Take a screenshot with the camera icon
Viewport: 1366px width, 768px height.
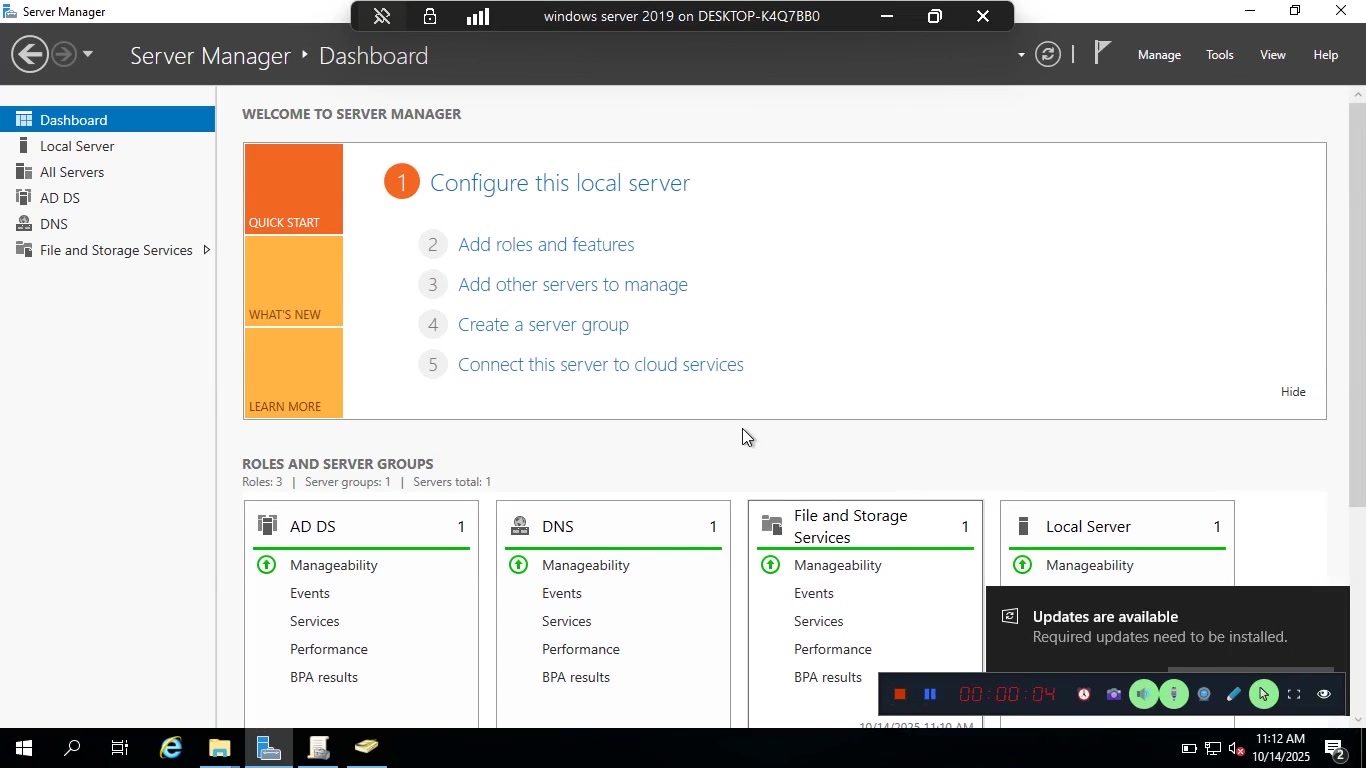coord(1114,694)
